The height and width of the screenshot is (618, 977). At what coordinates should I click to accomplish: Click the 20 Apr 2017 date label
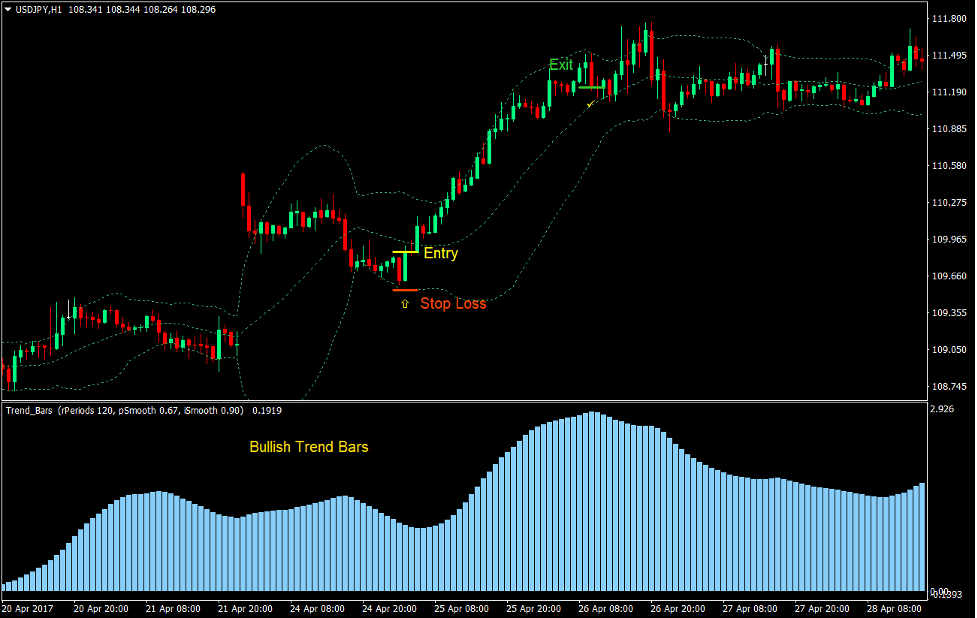[x=28, y=606]
